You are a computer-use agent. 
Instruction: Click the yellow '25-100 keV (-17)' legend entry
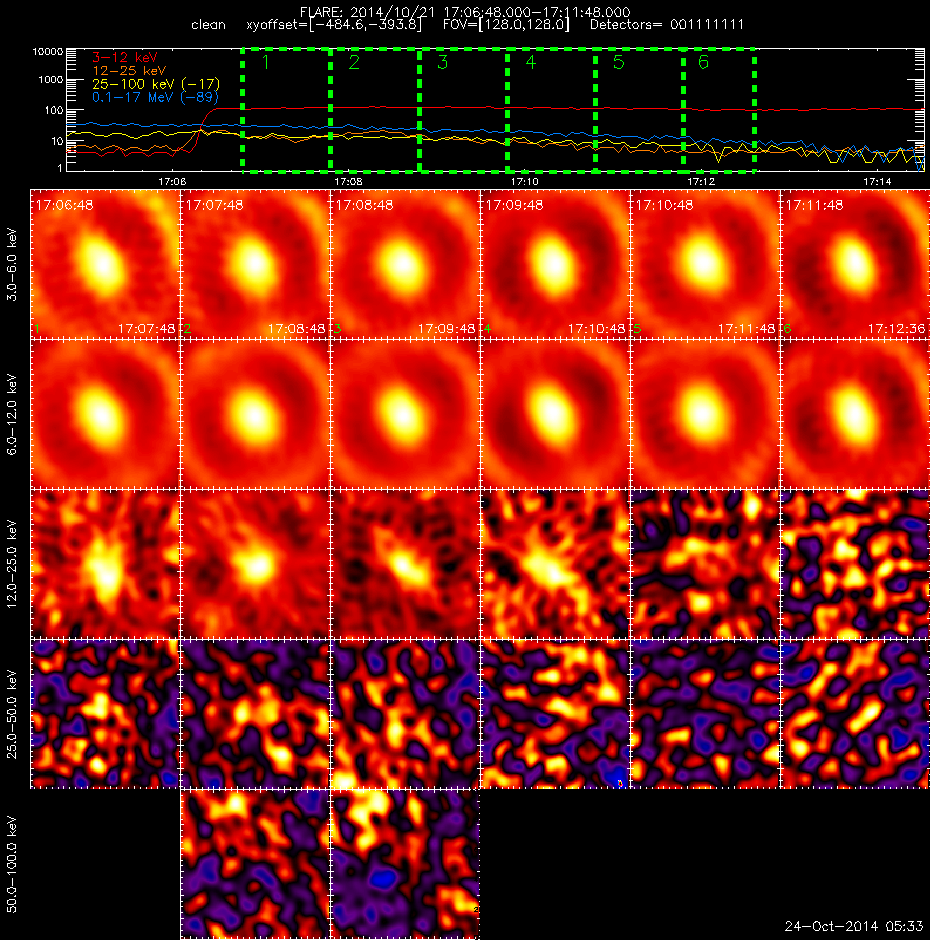point(156,84)
